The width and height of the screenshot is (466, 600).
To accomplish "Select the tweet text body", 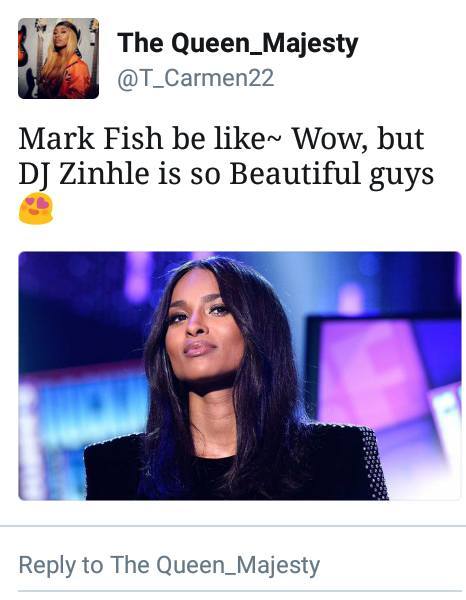I will click(x=226, y=174).
